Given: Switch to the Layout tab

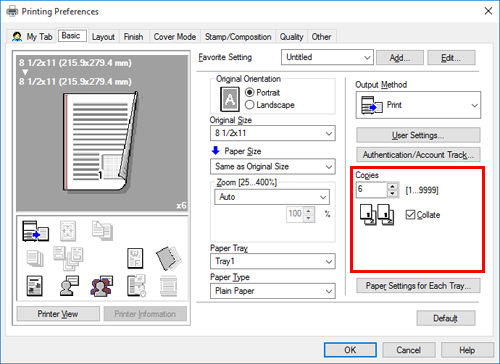Looking at the screenshot, I should [x=103, y=37].
